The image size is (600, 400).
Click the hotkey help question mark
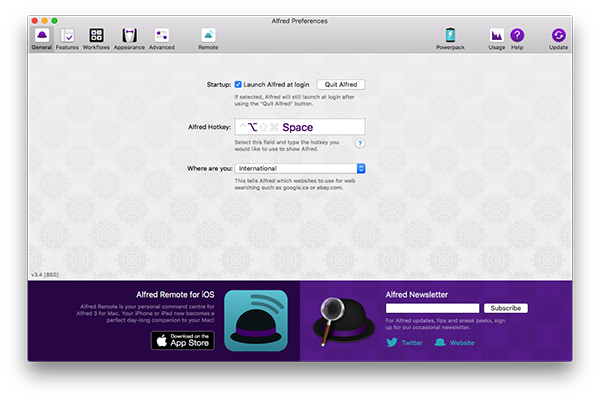tap(360, 144)
